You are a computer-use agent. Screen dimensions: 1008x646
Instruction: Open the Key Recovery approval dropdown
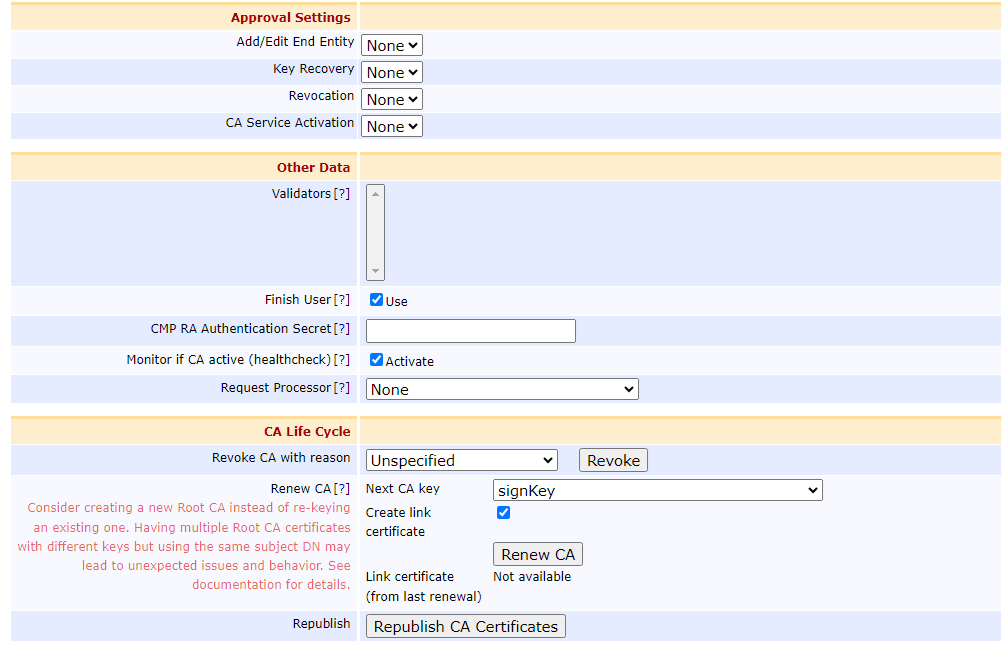[392, 72]
